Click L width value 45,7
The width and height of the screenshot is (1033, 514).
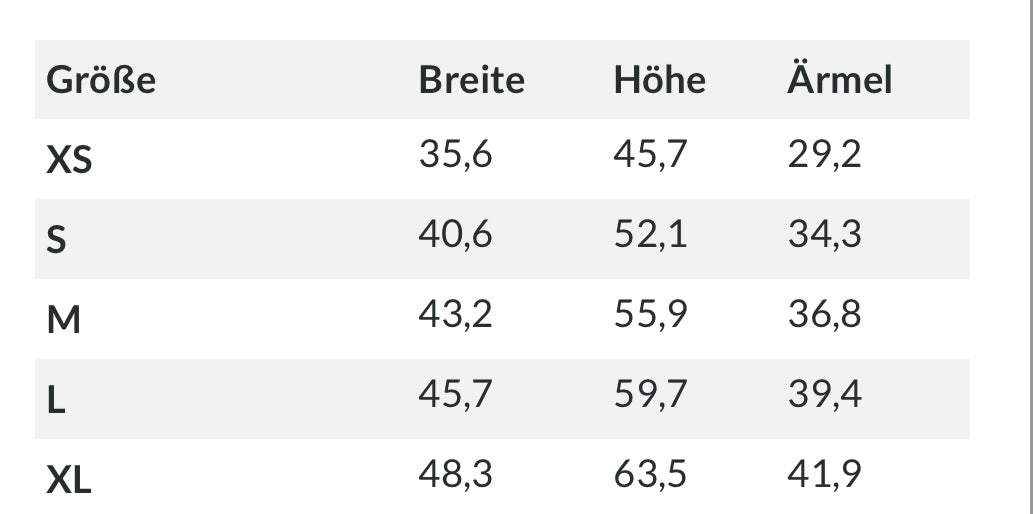[455, 395]
